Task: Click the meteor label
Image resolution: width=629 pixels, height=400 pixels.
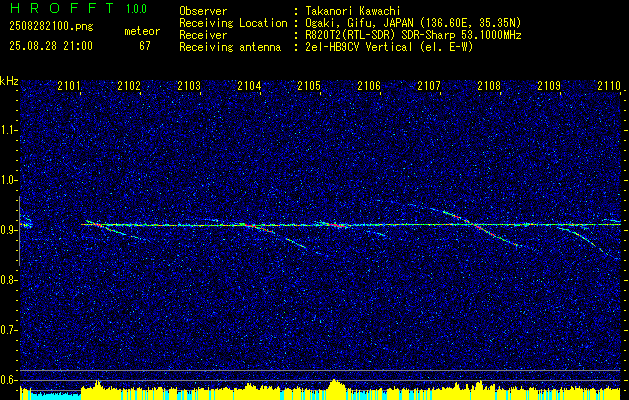Action: pyautogui.click(x=142, y=31)
